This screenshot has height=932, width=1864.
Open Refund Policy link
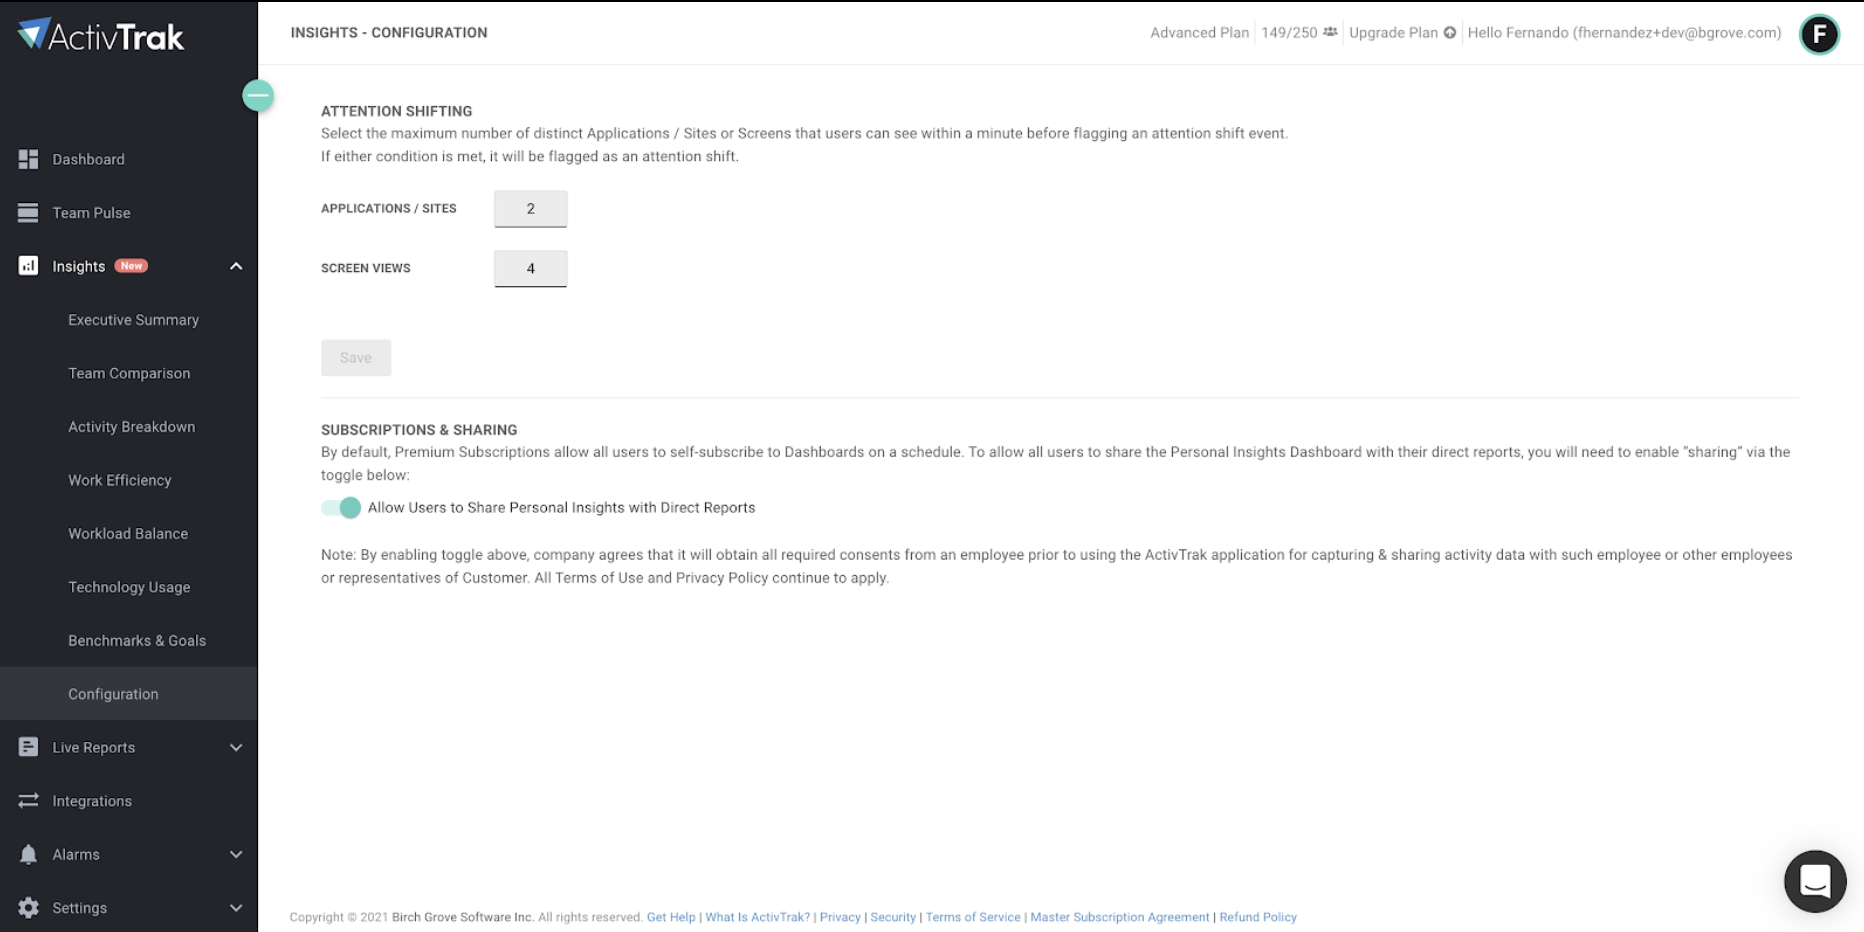click(1258, 917)
